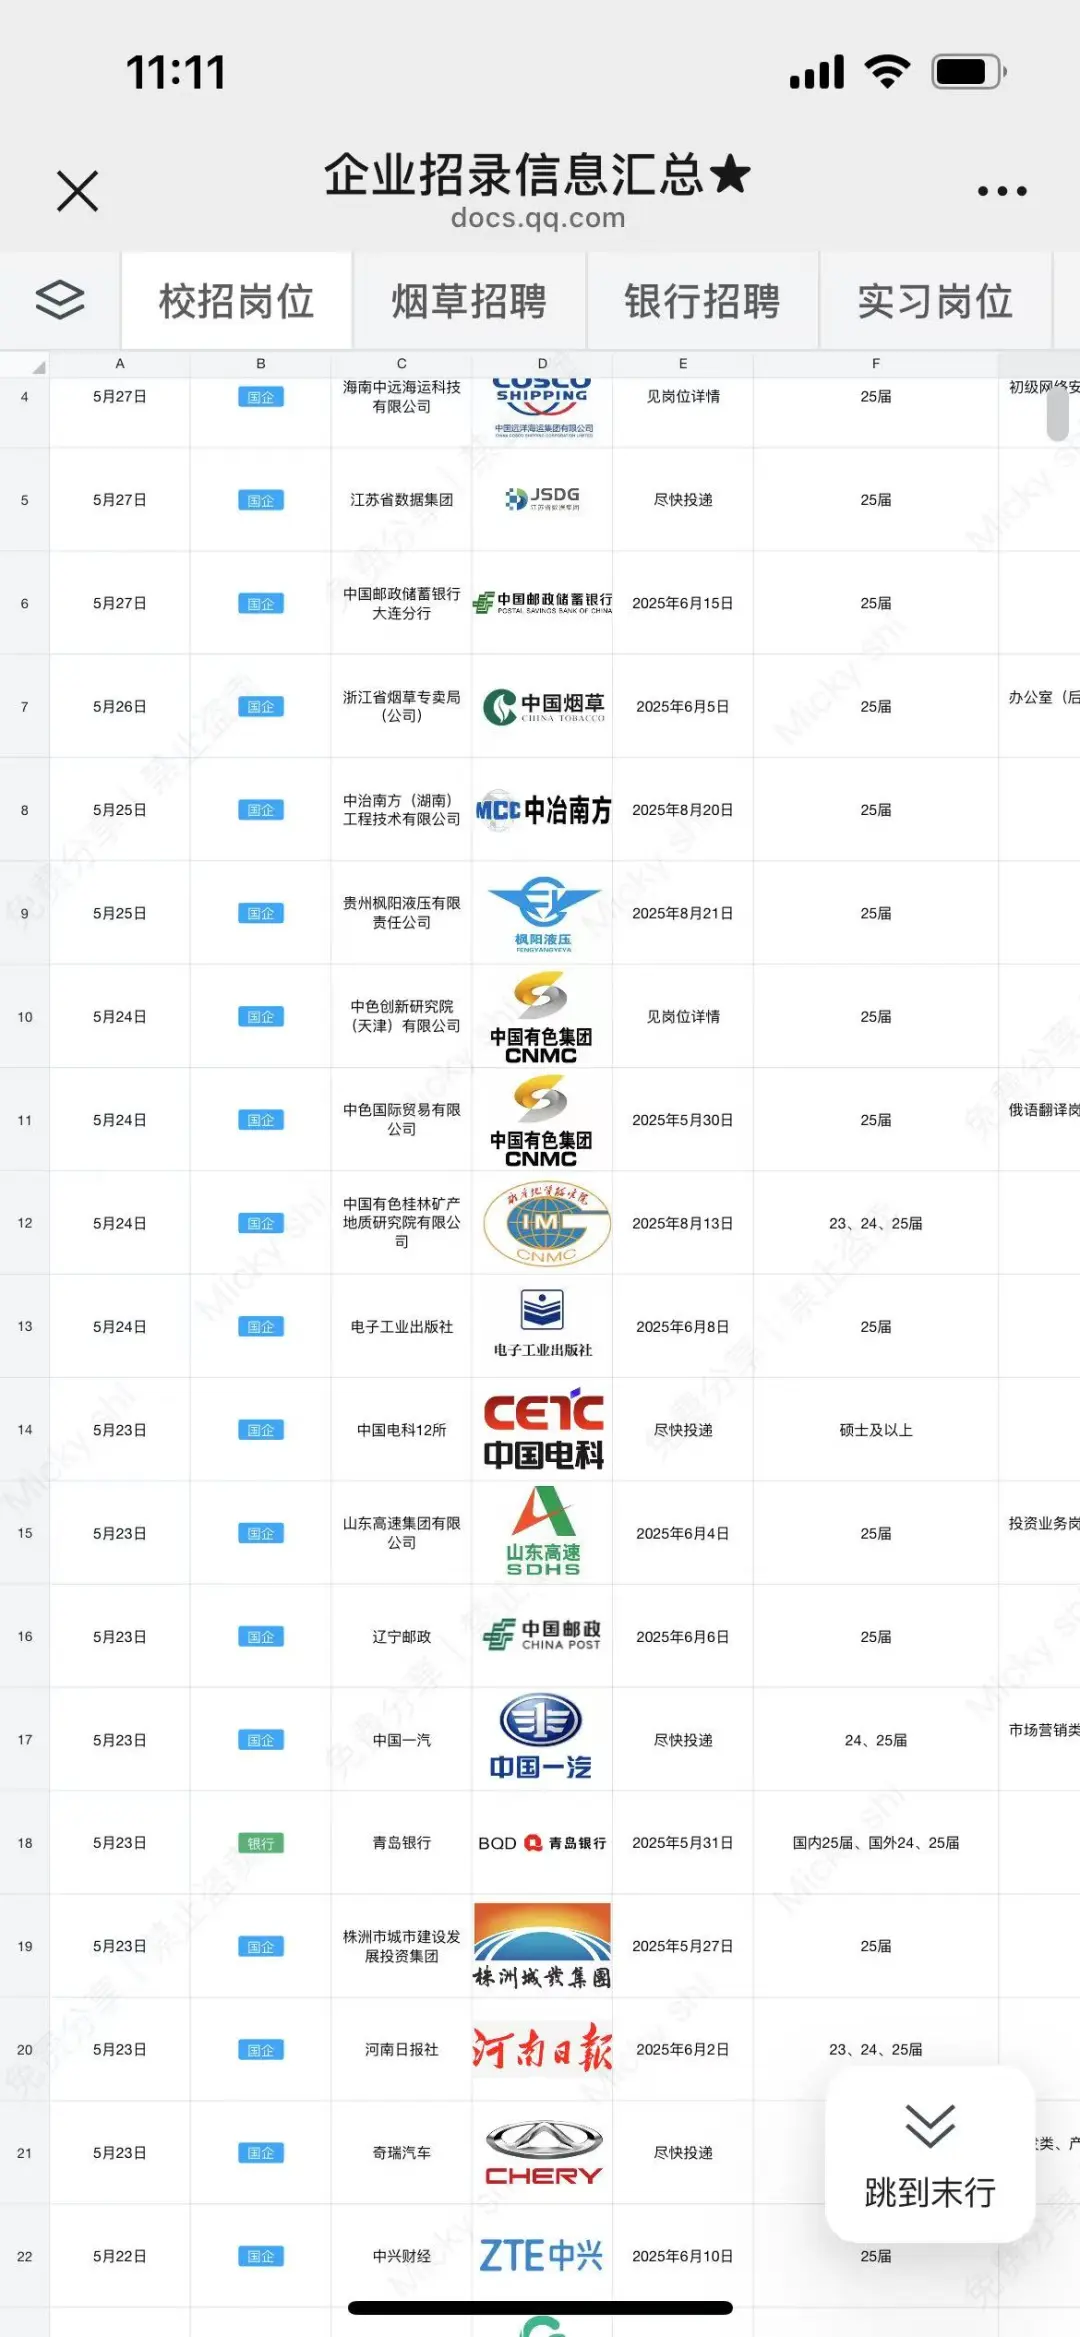This screenshot has height=2337, width=1080.
Task: Select column E header
Action: [683, 364]
